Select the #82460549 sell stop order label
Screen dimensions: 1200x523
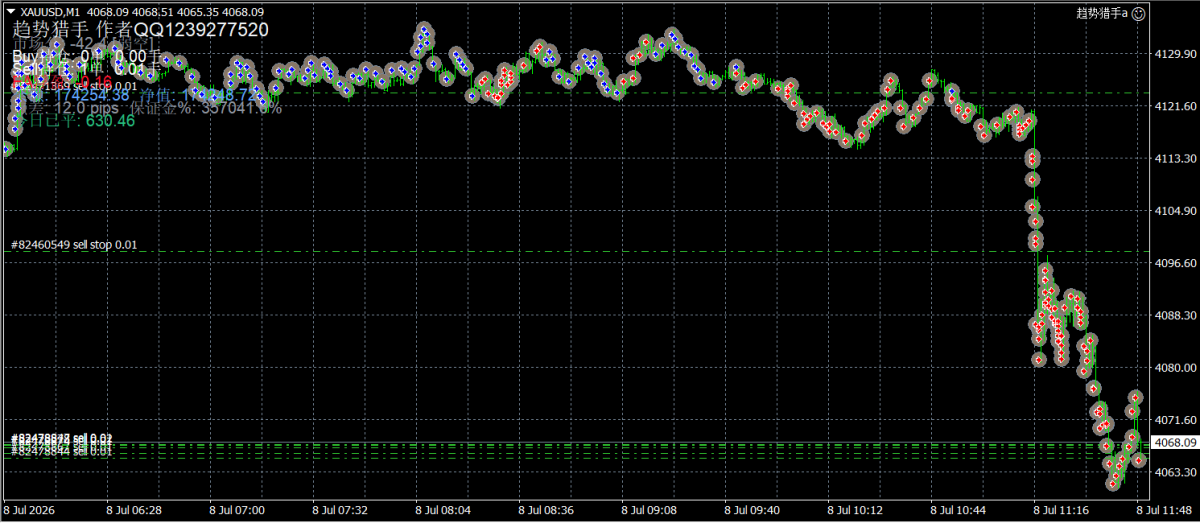point(73,244)
